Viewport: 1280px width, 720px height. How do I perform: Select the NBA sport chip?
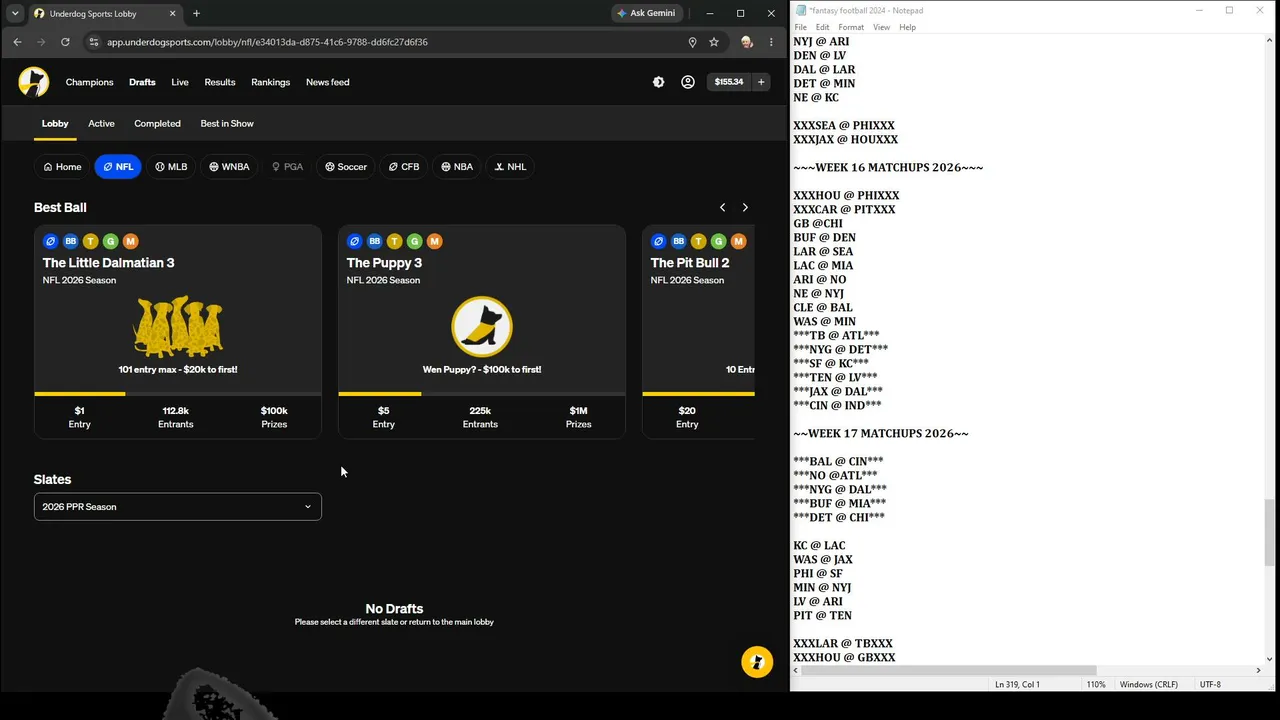pos(457,167)
